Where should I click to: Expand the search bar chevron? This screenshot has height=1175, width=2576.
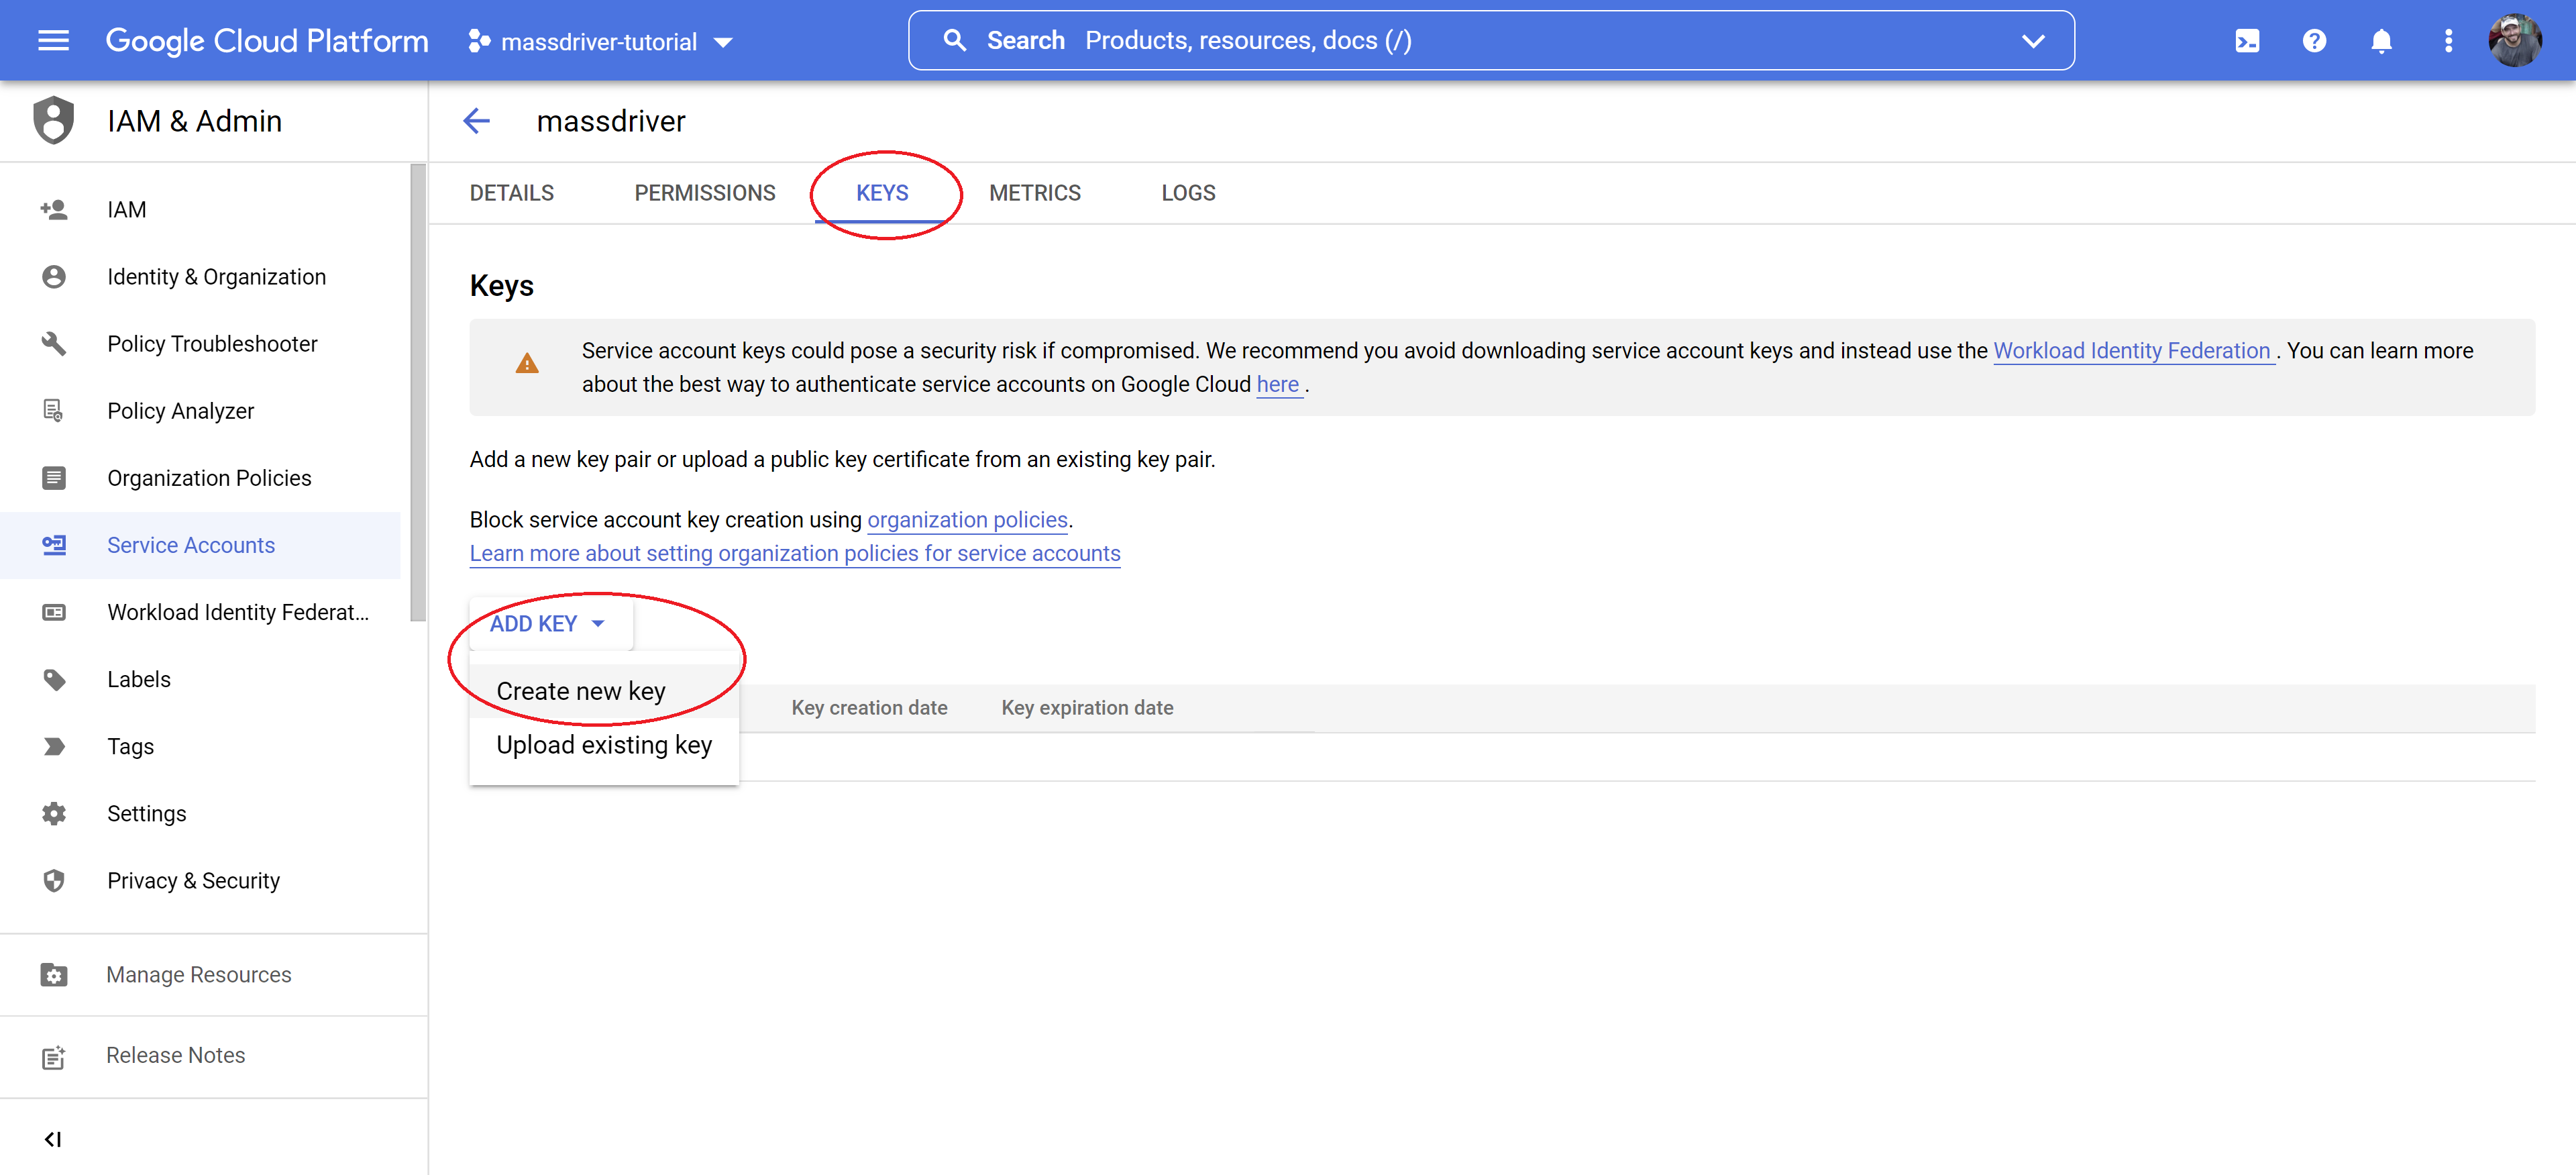[x=2033, y=41]
